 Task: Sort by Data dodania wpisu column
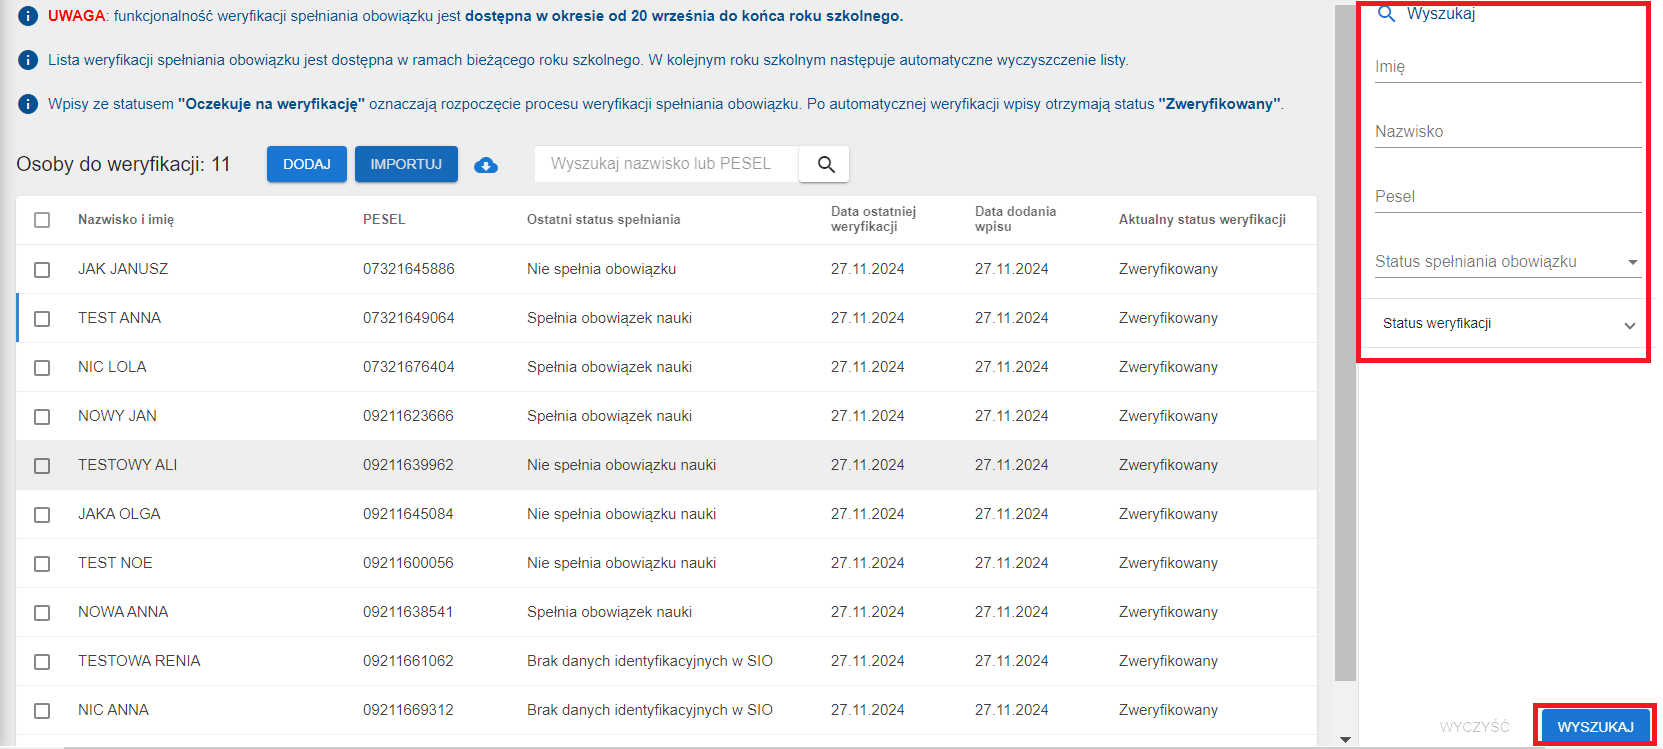coord(1015,219)
